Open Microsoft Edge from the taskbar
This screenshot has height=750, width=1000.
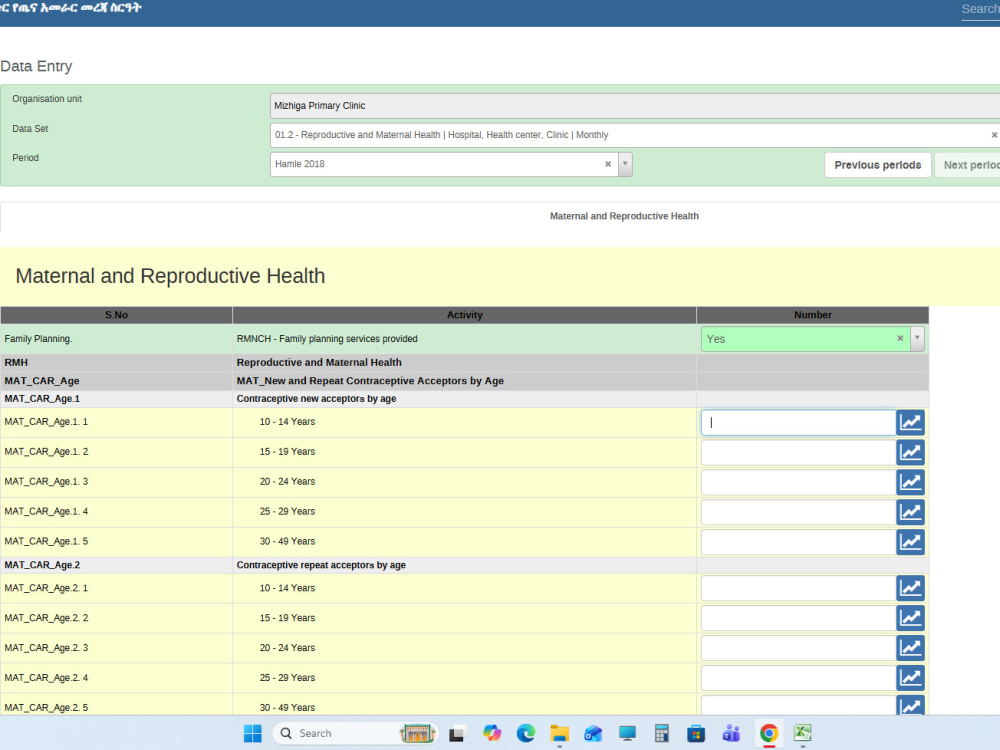[526, 733]
